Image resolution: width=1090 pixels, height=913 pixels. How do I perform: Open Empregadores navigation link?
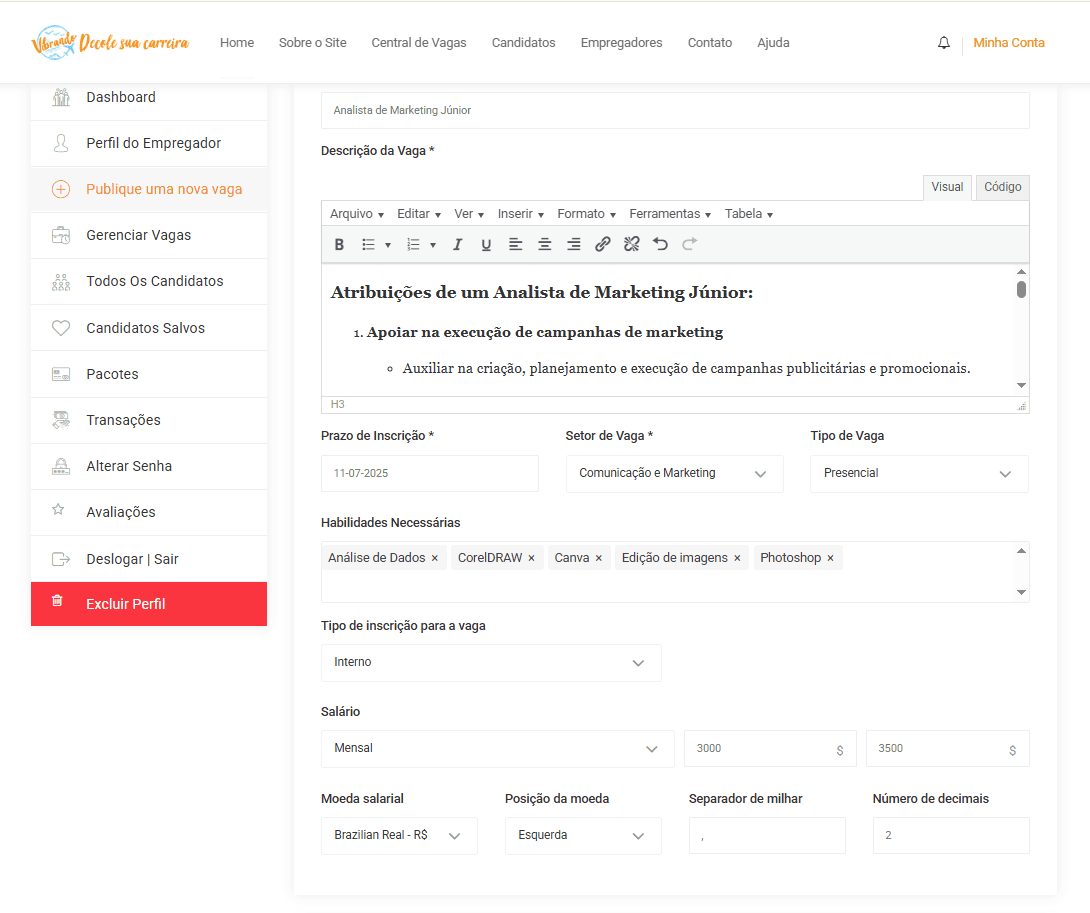(x=621, y=43)
